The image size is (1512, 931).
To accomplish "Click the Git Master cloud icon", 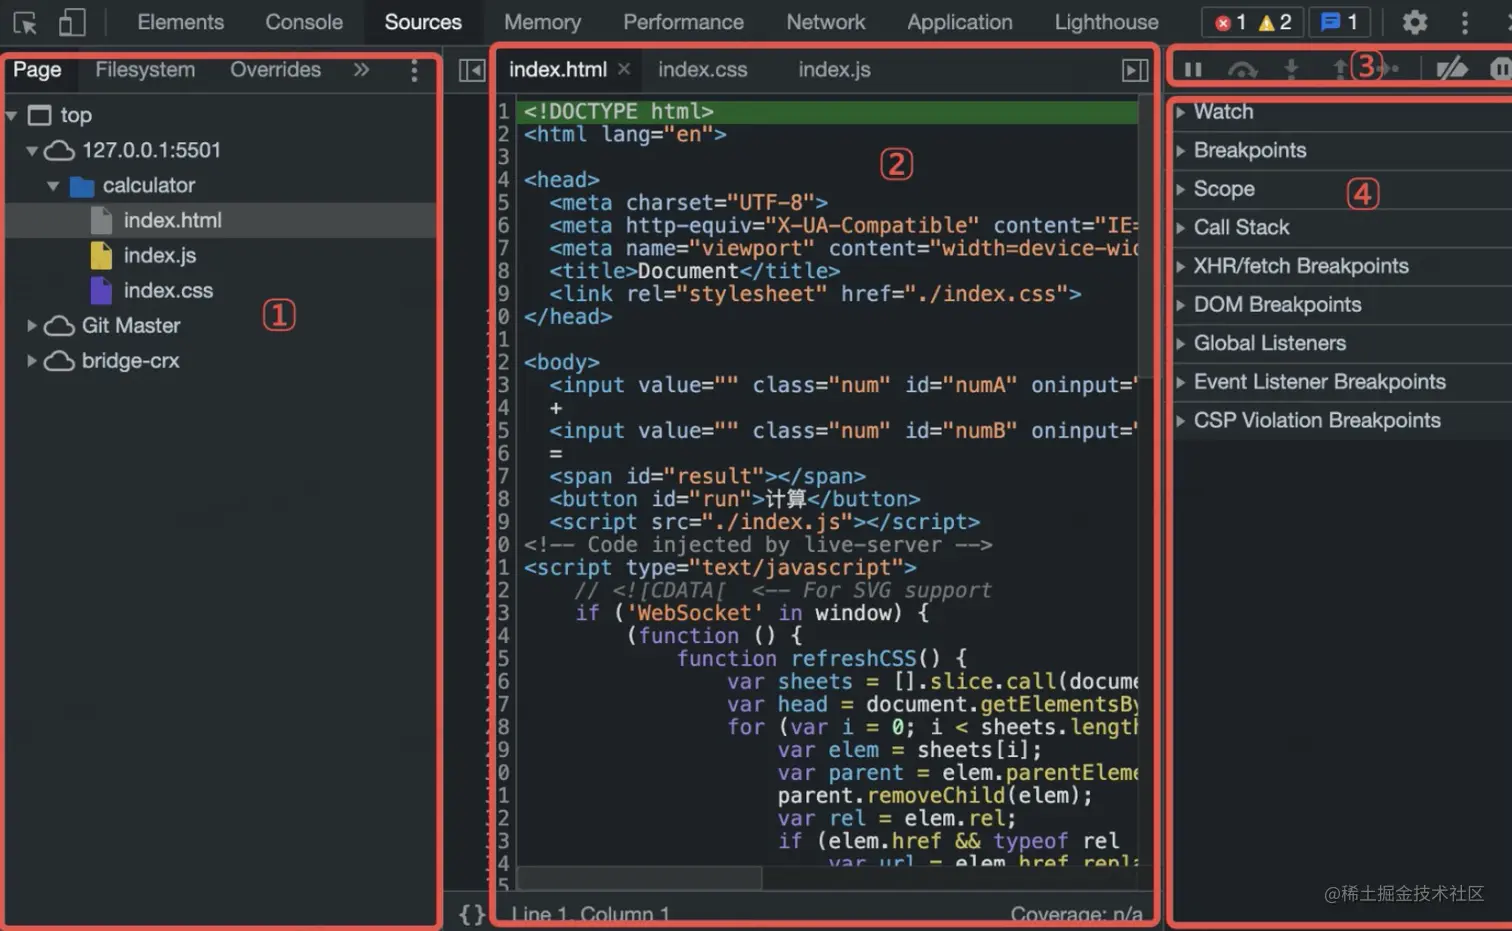I will click(x=59, y=326).
